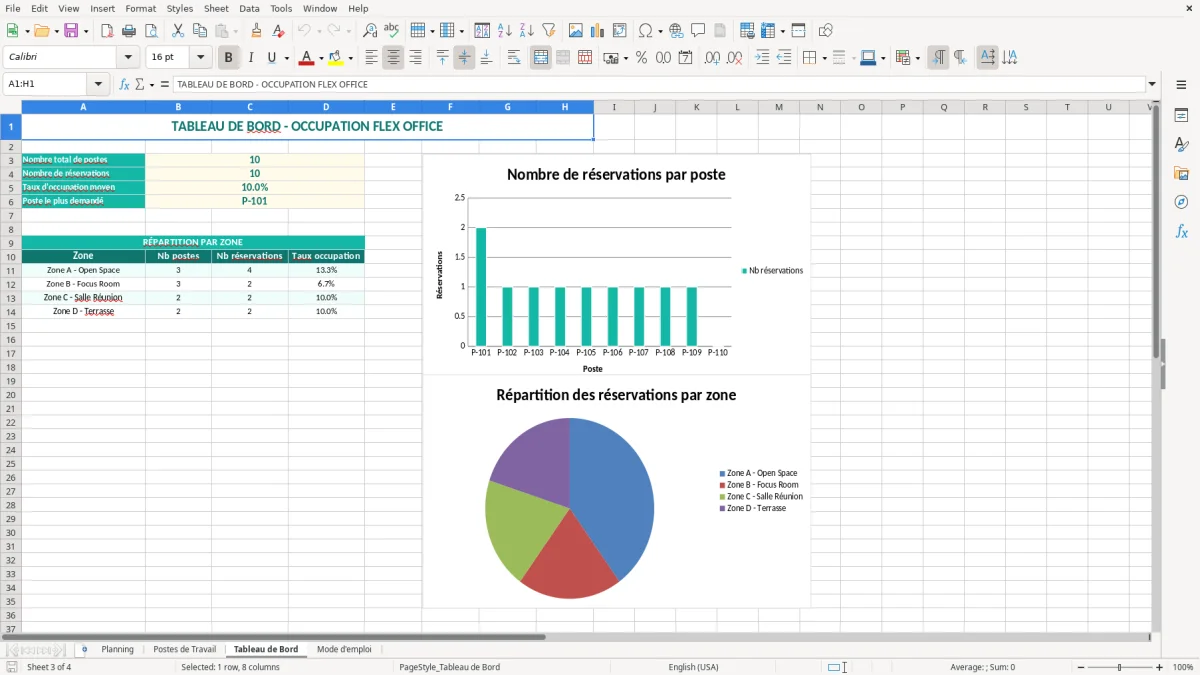Toggle Align Left
This screenshot has width=1200, height=675.
click(371, 58)
